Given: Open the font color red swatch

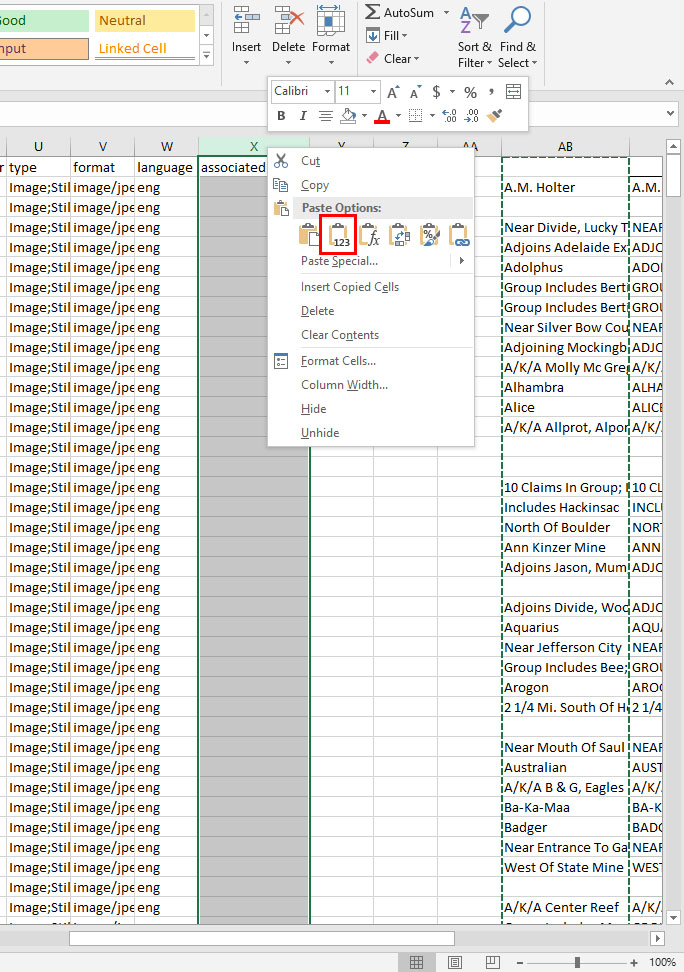Looking at the screenshot, I should click(381, 116).
